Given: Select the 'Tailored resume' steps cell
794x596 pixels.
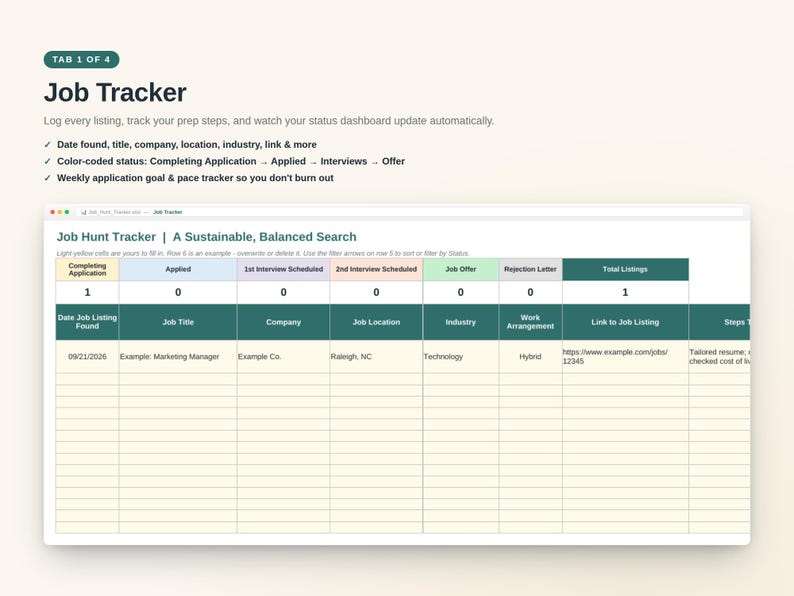Looking at the screenshot, I should [x=720, y=356].
